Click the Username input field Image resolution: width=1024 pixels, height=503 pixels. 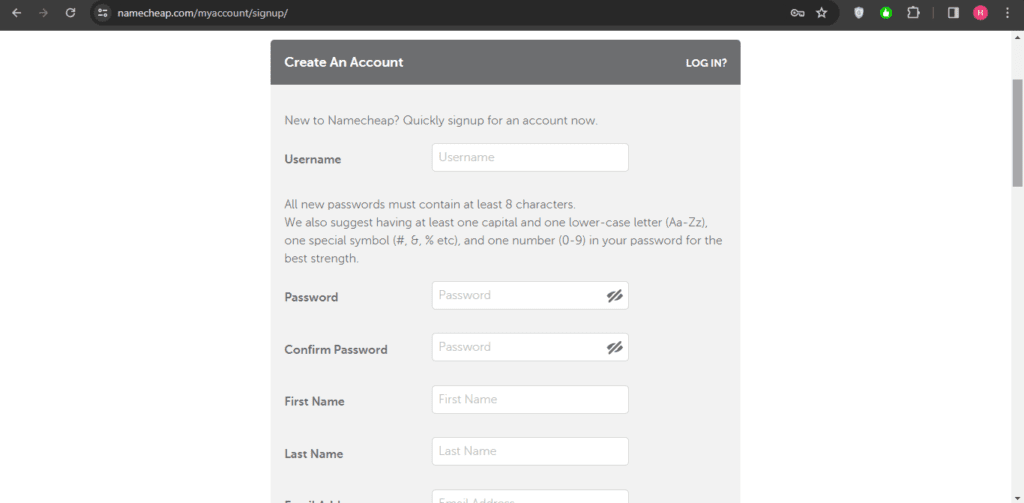tap(530, 157)
